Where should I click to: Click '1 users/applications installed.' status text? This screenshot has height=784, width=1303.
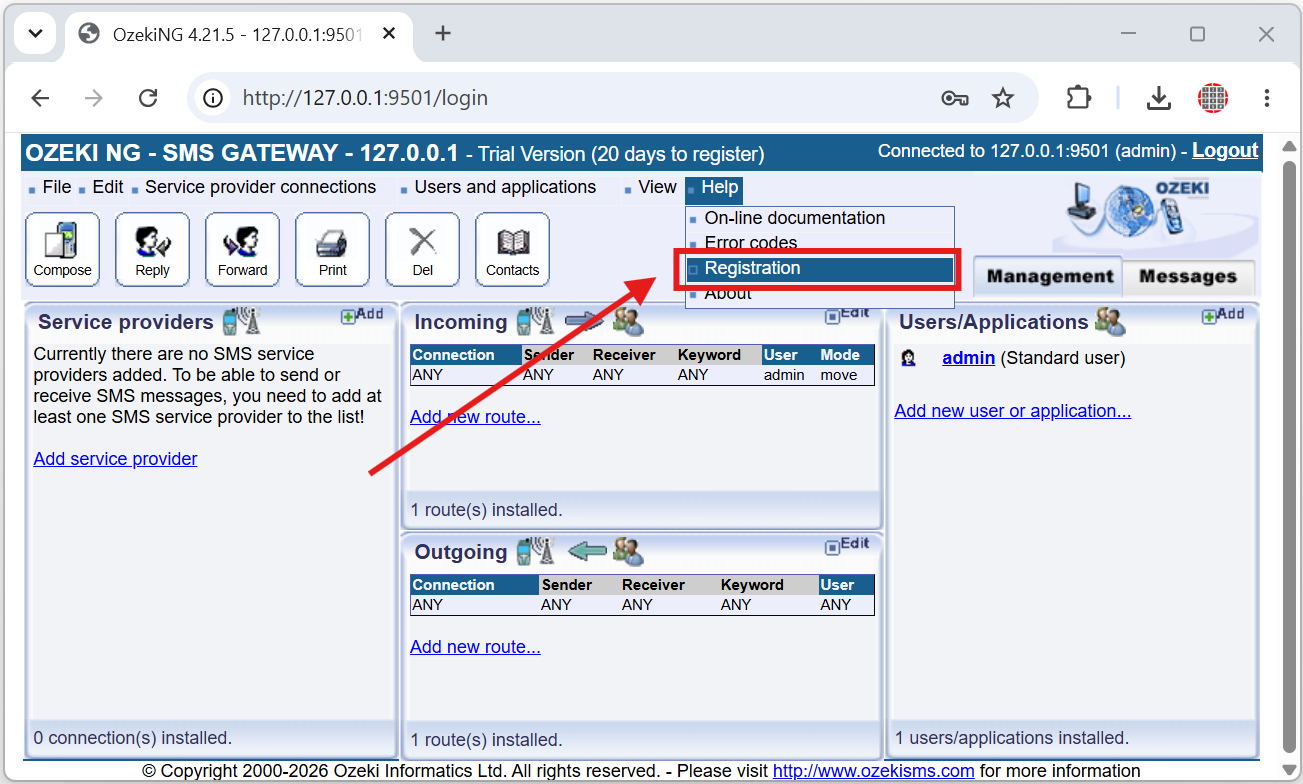[x=1011, y=738]
